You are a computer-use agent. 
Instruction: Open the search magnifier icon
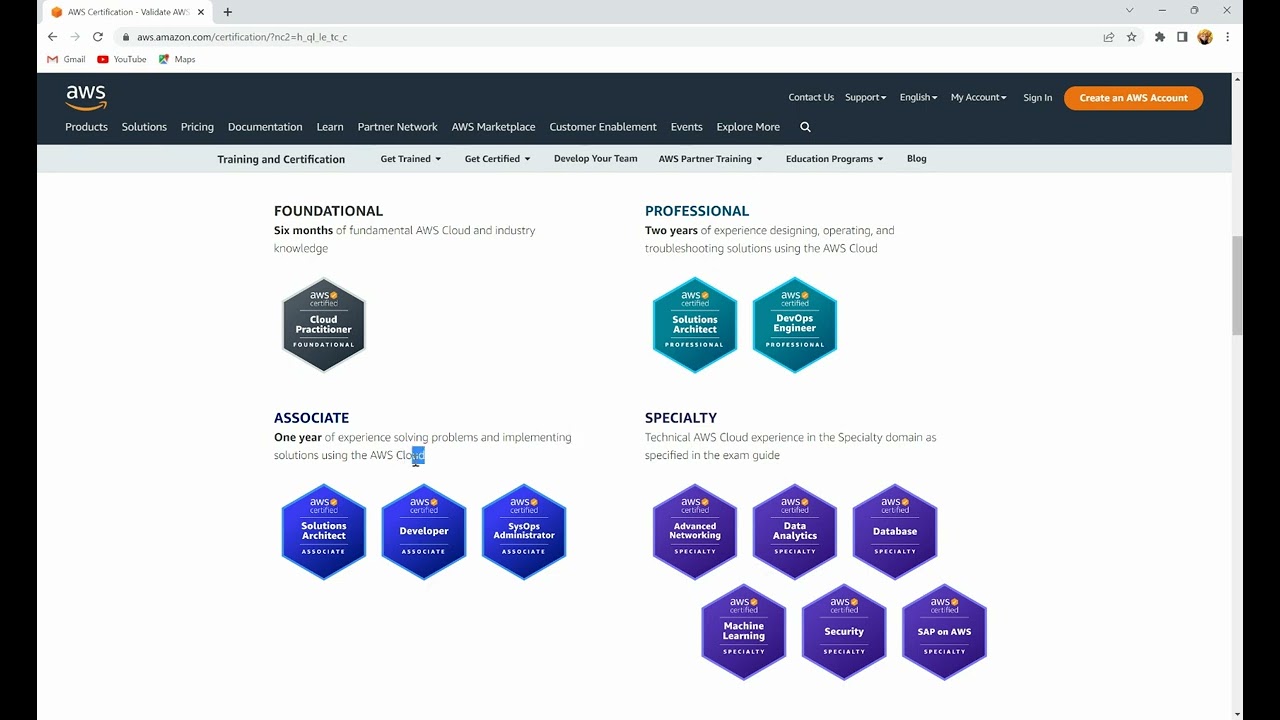coord(805,127)
